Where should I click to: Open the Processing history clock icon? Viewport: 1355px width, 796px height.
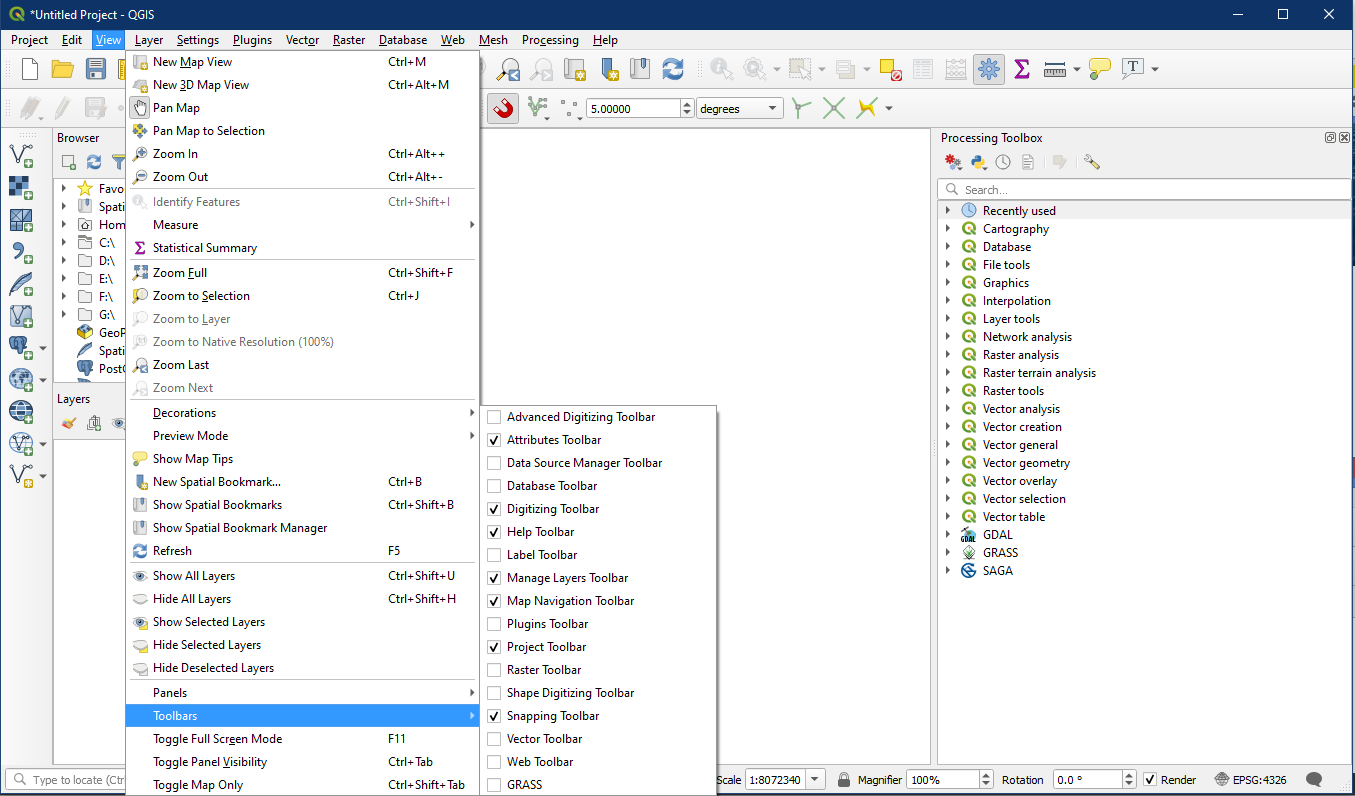(1003, 162)
